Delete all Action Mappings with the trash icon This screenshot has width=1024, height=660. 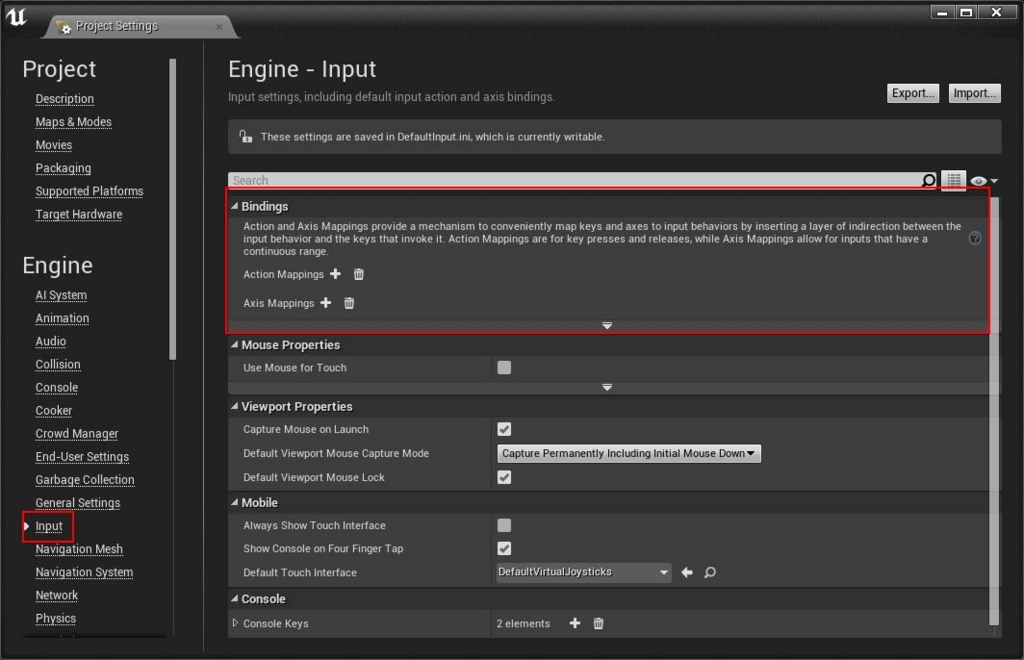pos(359,274)
